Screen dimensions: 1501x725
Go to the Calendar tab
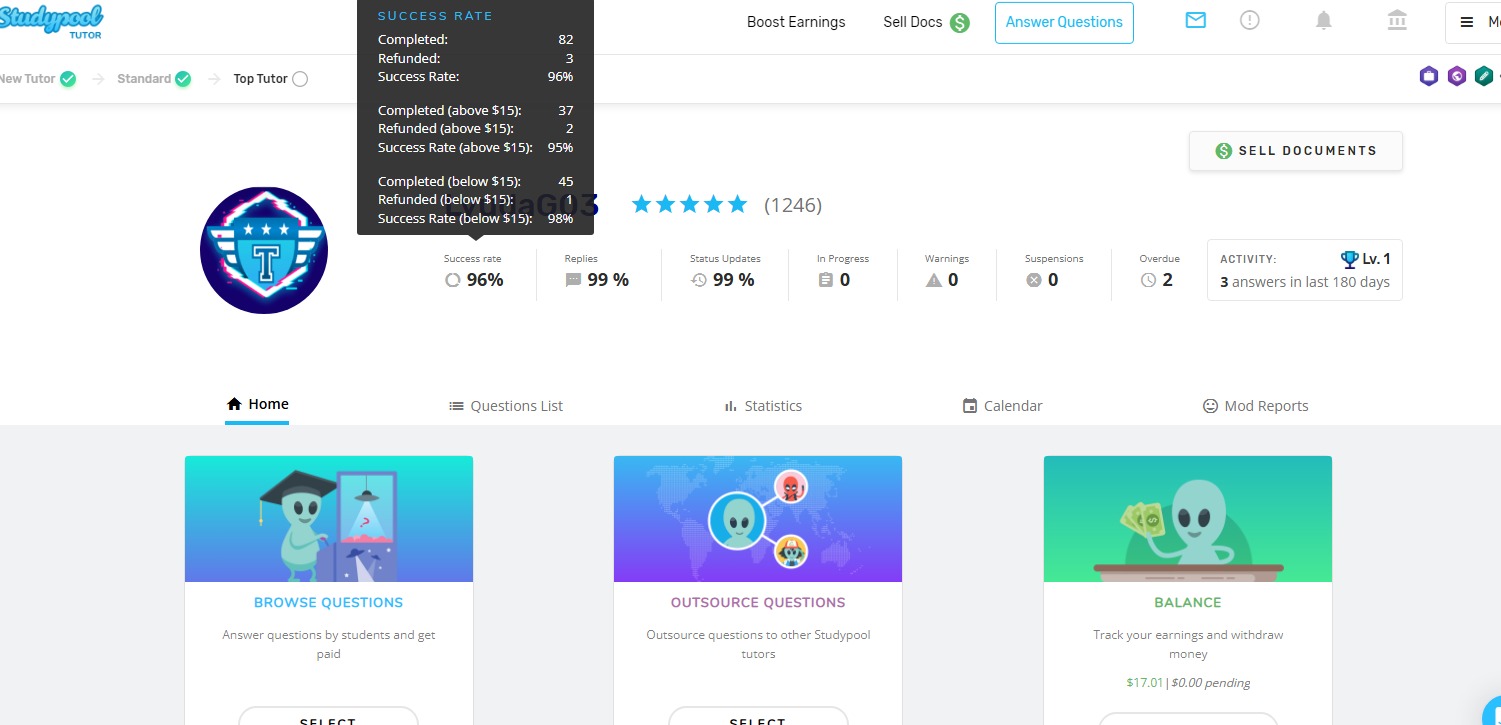pyautogui.click(x=1002, y=406)
